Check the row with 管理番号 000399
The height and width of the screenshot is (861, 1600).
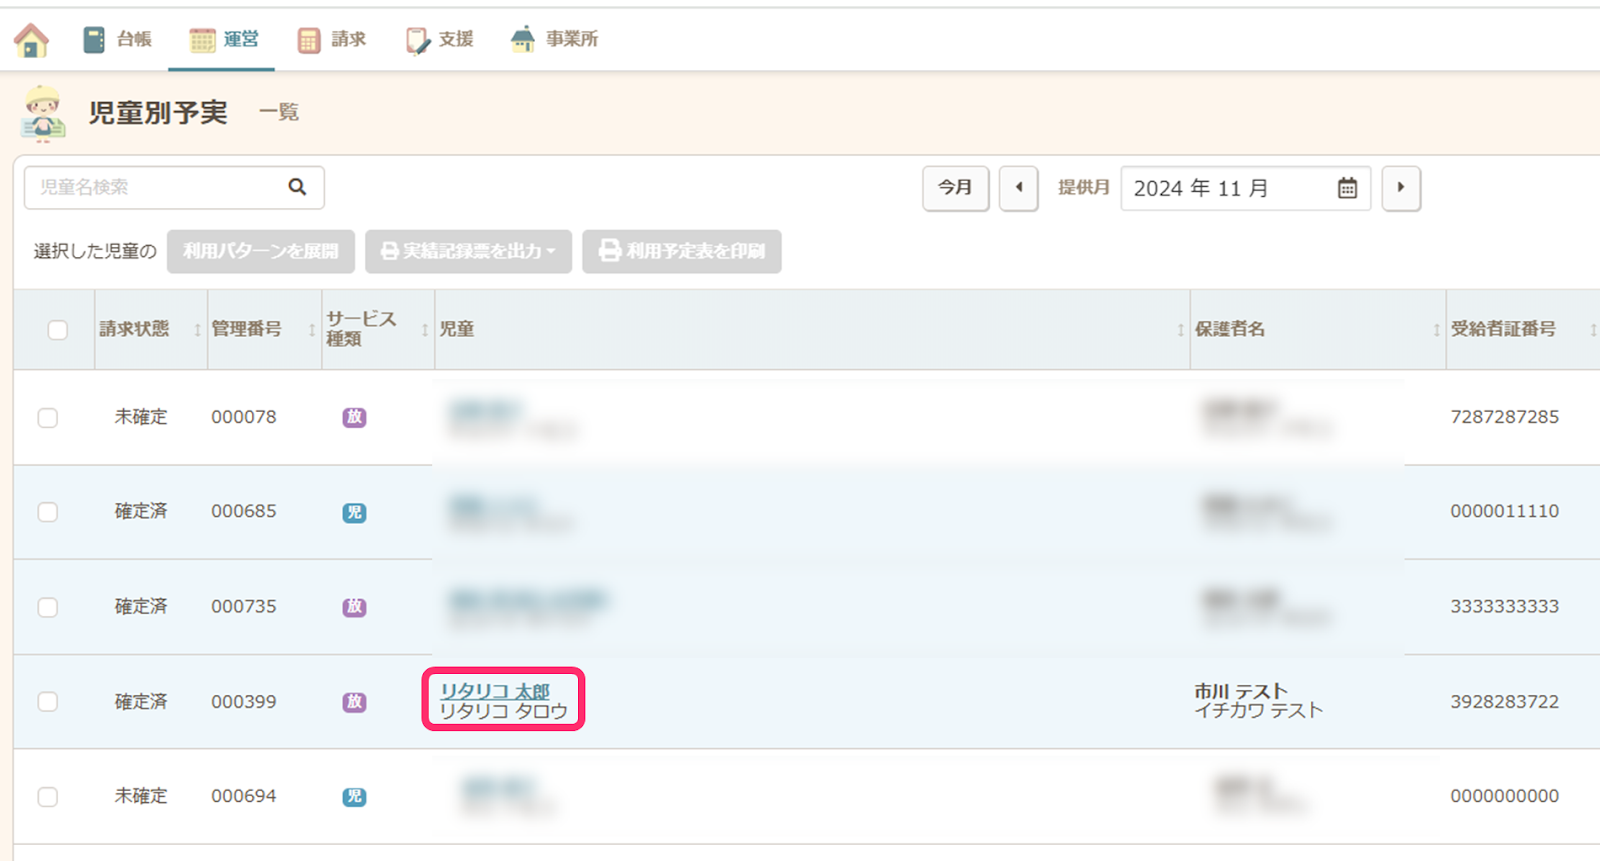click(x=48, y=702)
